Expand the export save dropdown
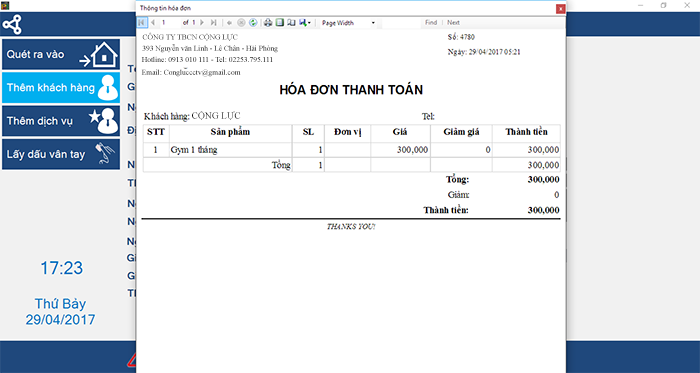This screenshot has height=373, width=700. coord(305,22)
